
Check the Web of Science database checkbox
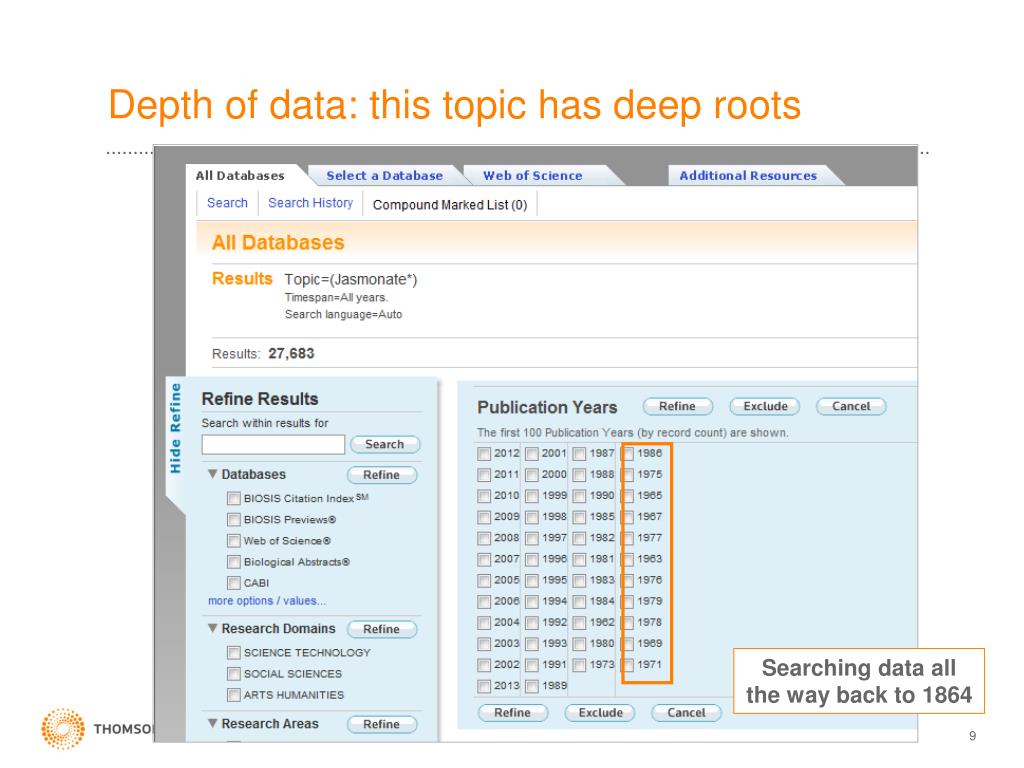coord(234,541)
